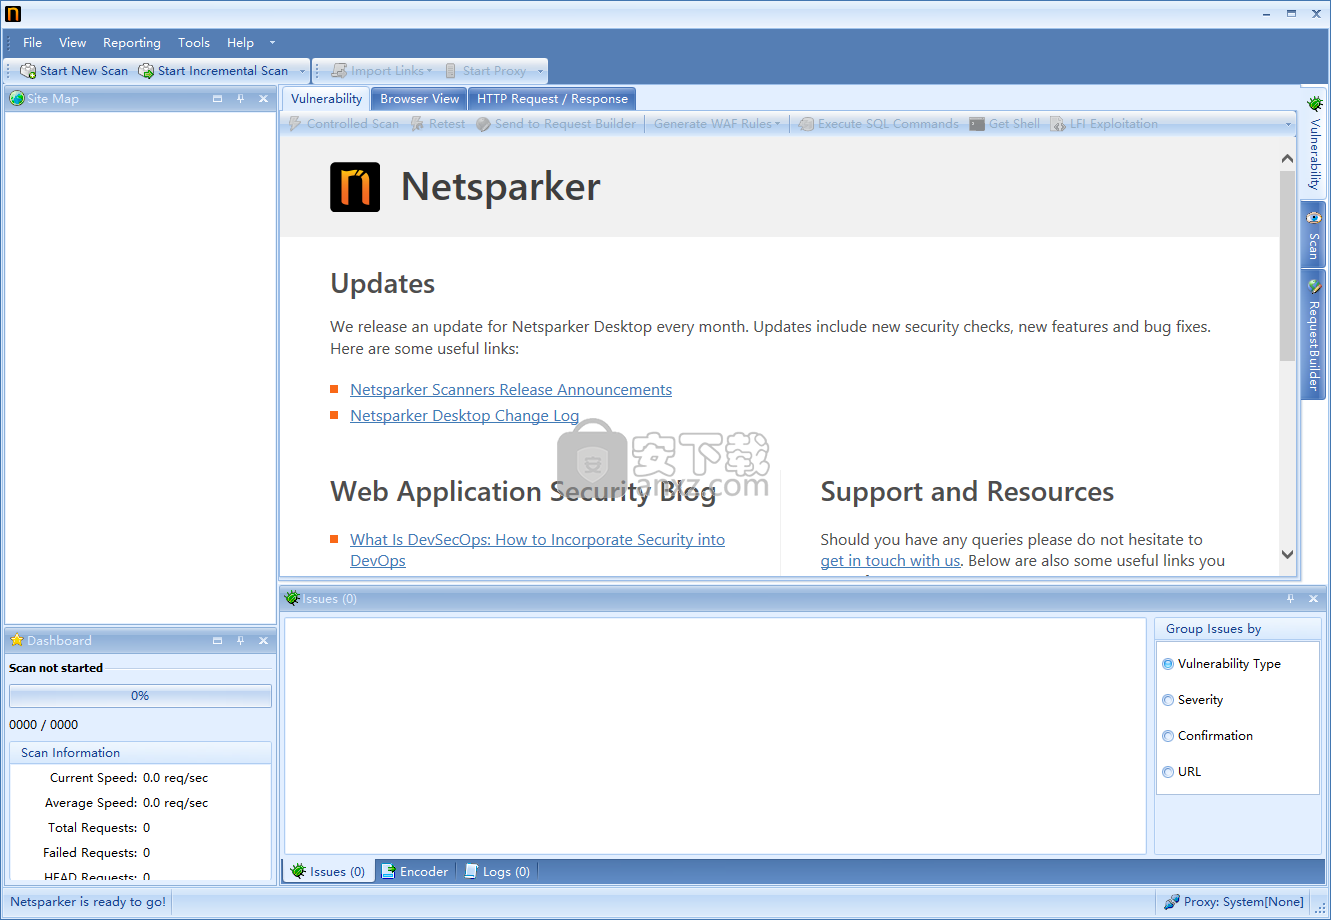Click the LFI Exploitation icon
This screenshot has height=920, width=1331.
point(1058,124)
